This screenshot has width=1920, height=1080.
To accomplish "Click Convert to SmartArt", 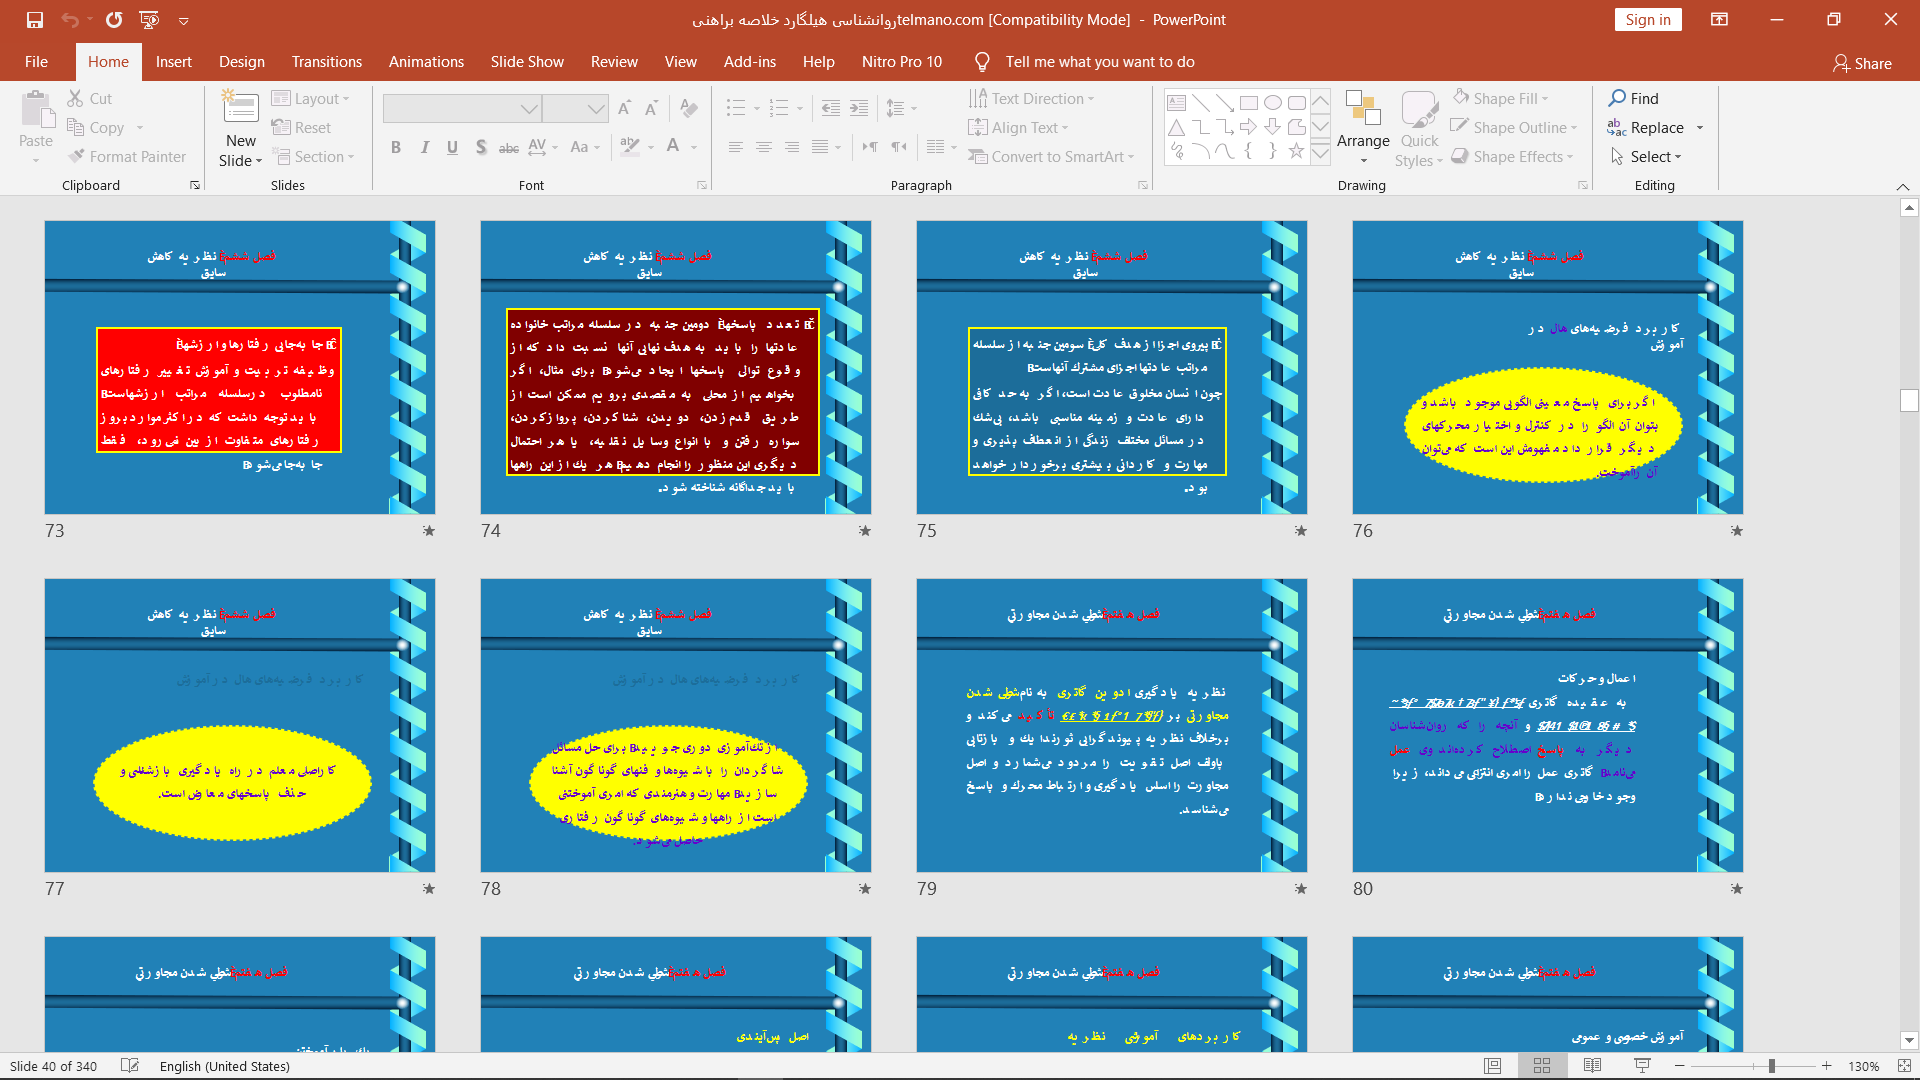I will pos(1051,156).
